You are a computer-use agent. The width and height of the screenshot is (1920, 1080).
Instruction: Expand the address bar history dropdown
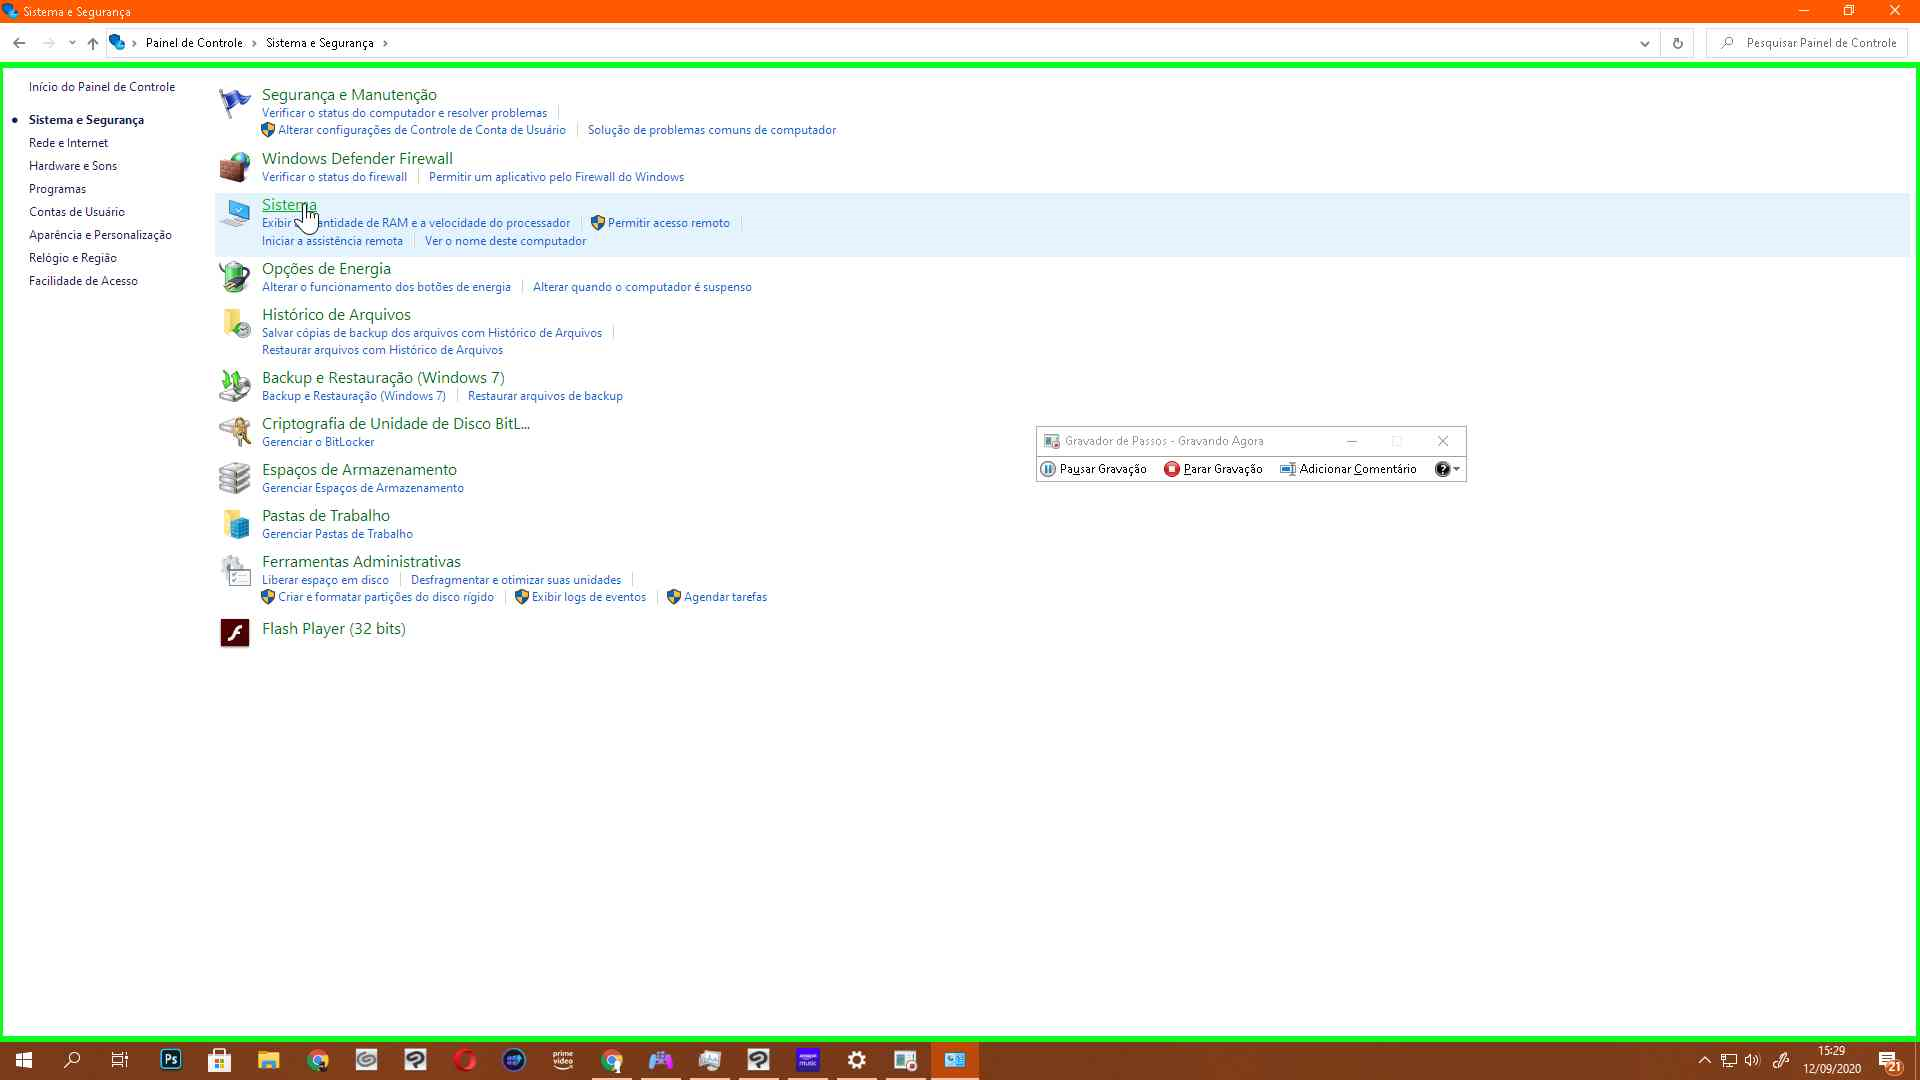1645,43
